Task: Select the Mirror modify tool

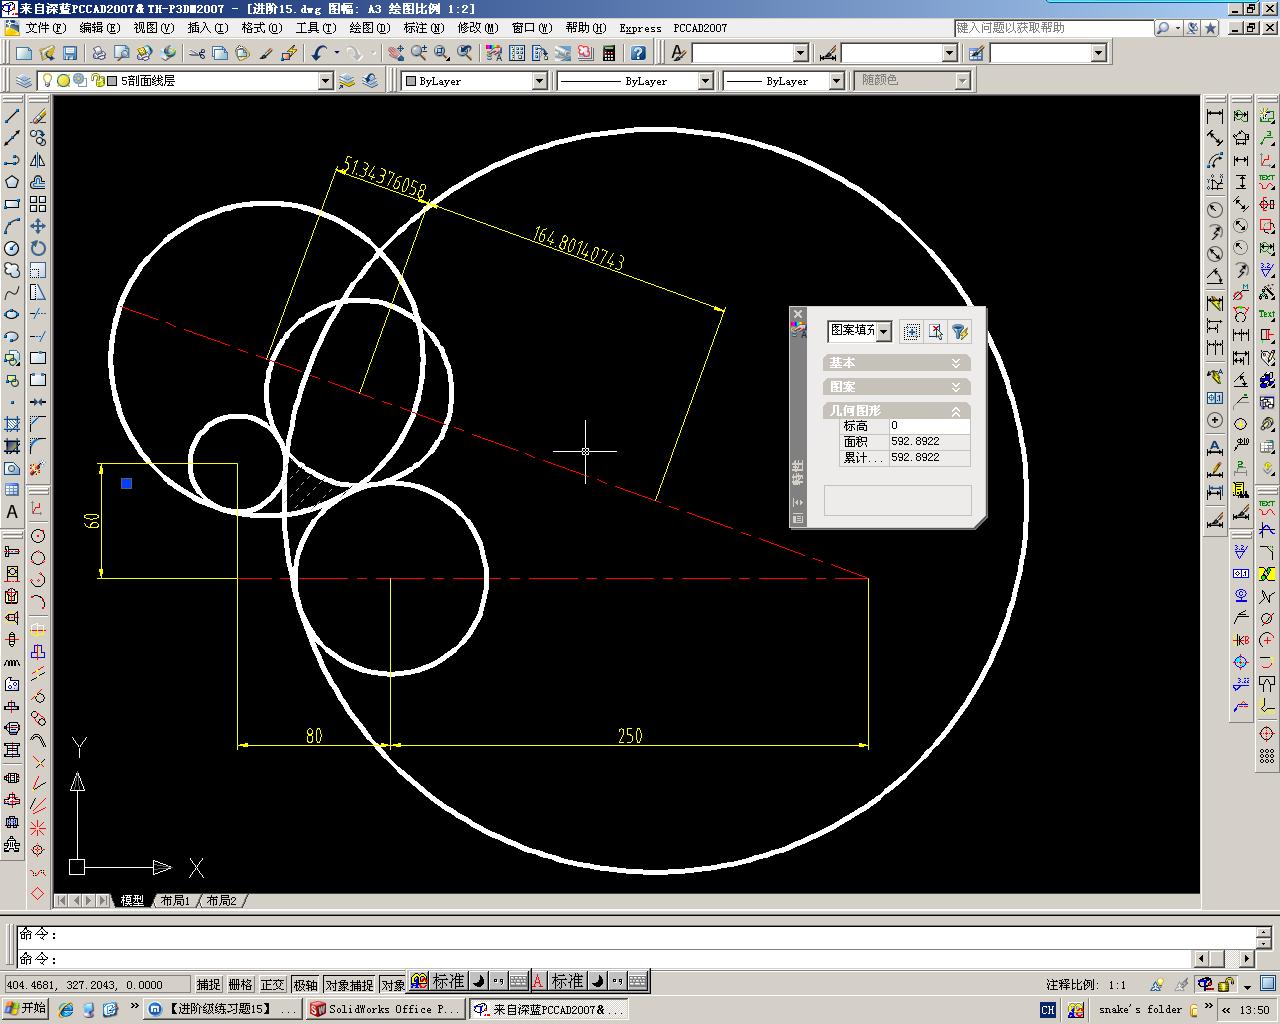Action: pyautogui.click(x=37, y=160)
